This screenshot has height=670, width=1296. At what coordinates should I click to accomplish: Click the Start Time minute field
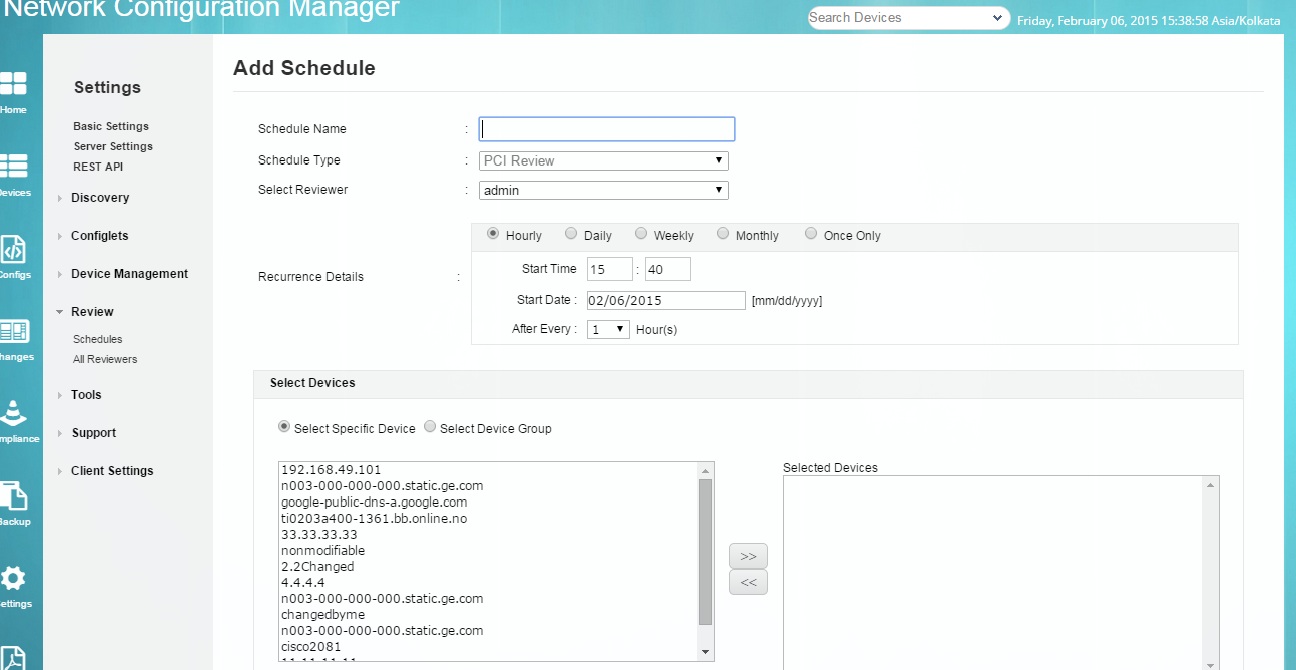tap(668, 269)
